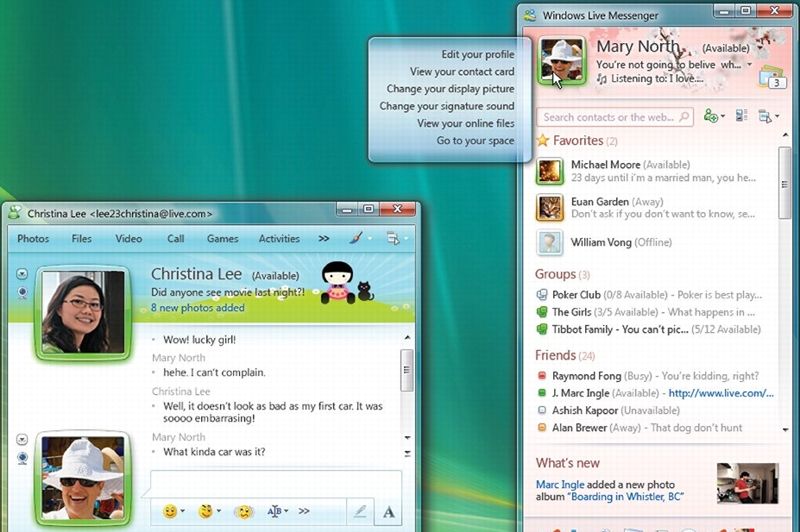Open the emoticon dropdown arrow
The height and width of the screenshot is (532, 800).
coord(182,511)
